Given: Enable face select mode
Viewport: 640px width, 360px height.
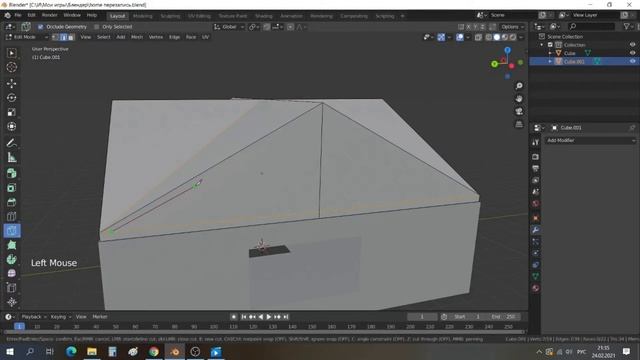Looking at the screenshot, I should [71, 37].
